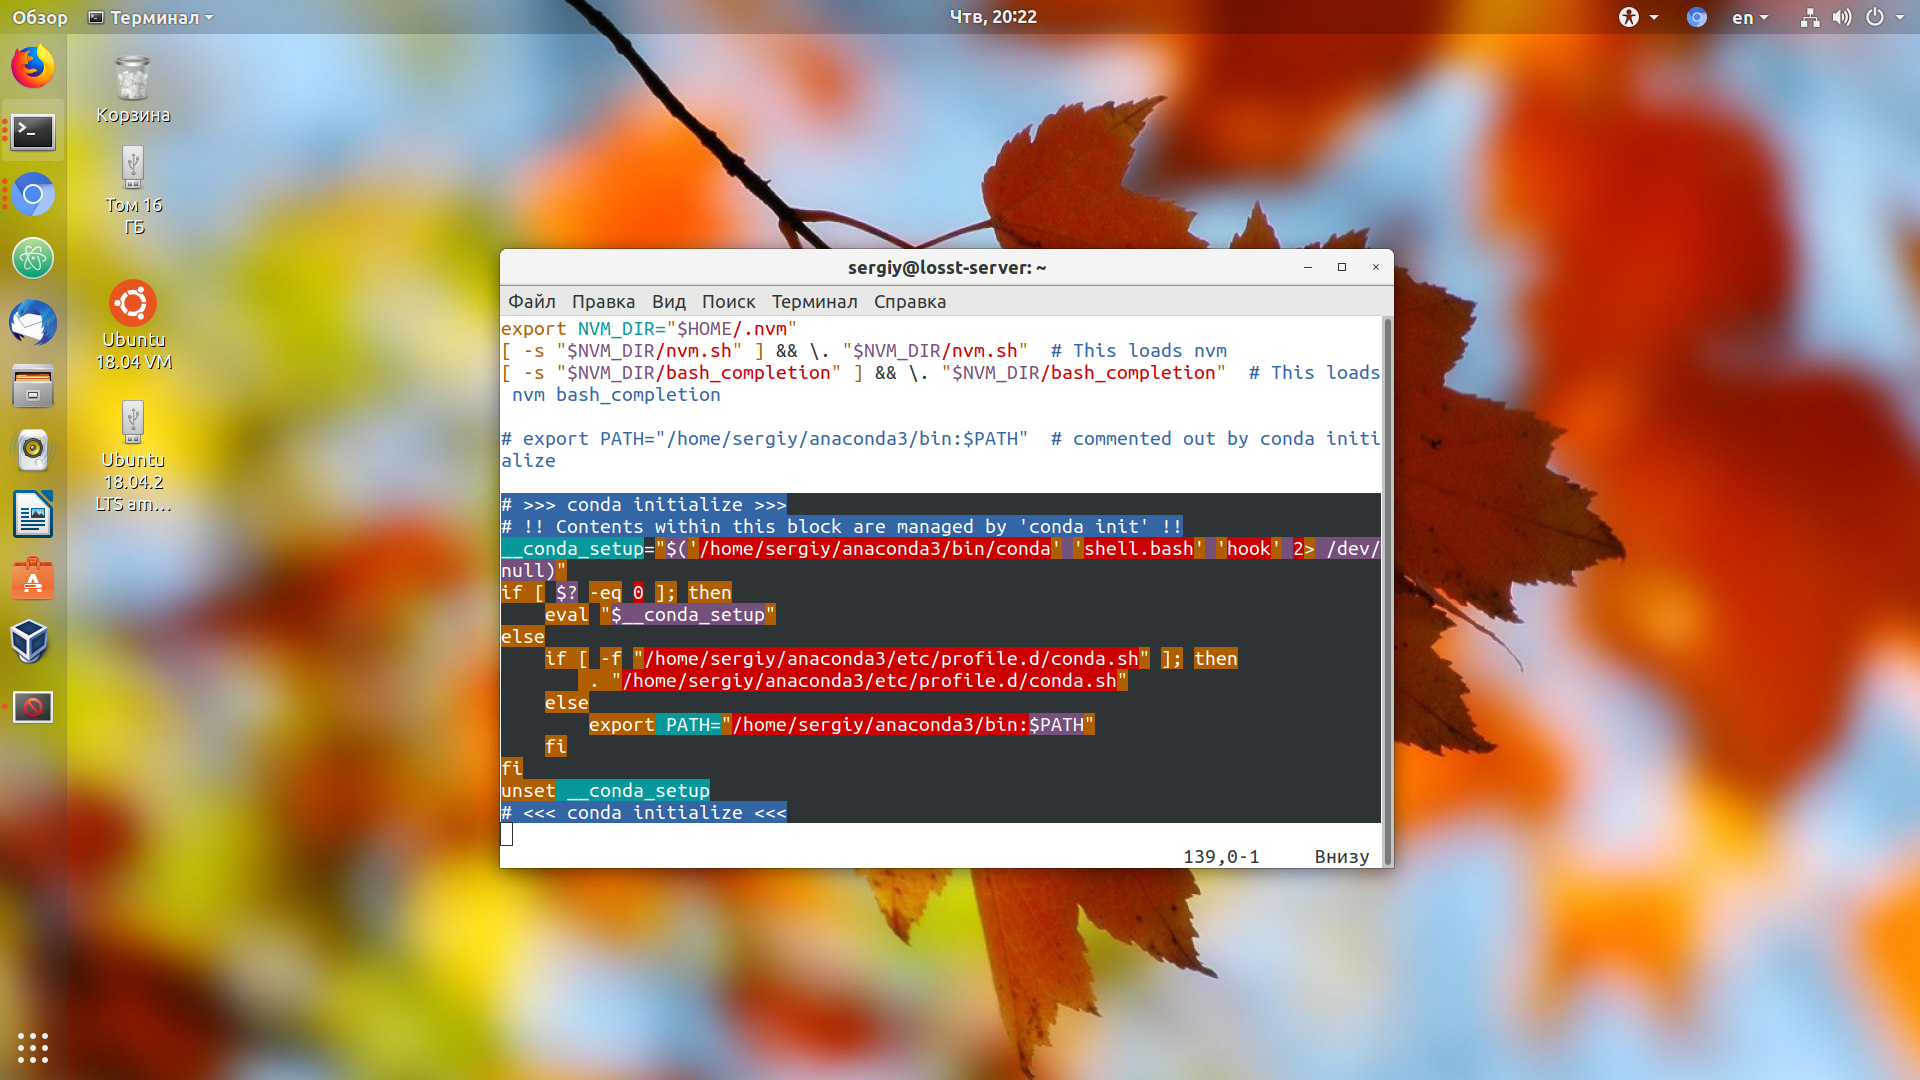Select the Ubuntu 18.04 VM desktop icon

(133, 326)
